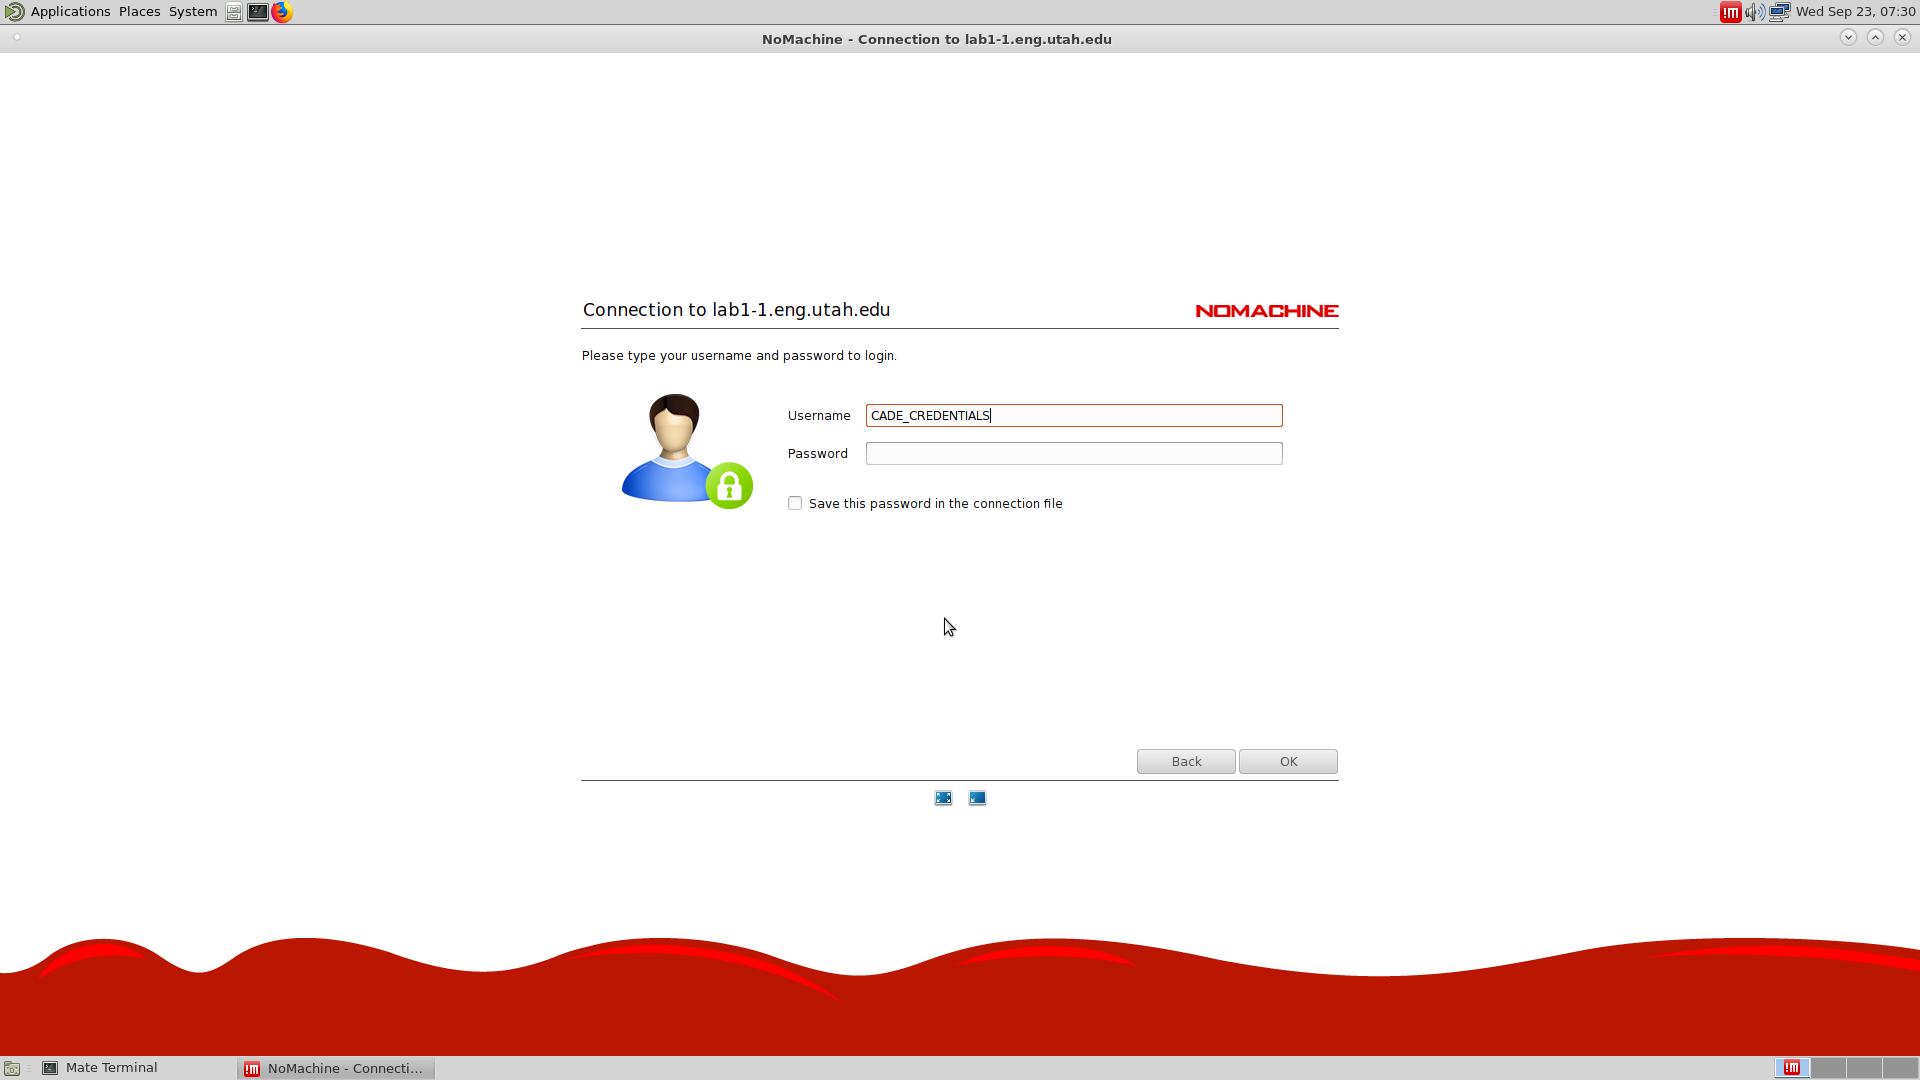Focus the Username field
The image size is (1920, 1080).
click(x=1074, y=415)
